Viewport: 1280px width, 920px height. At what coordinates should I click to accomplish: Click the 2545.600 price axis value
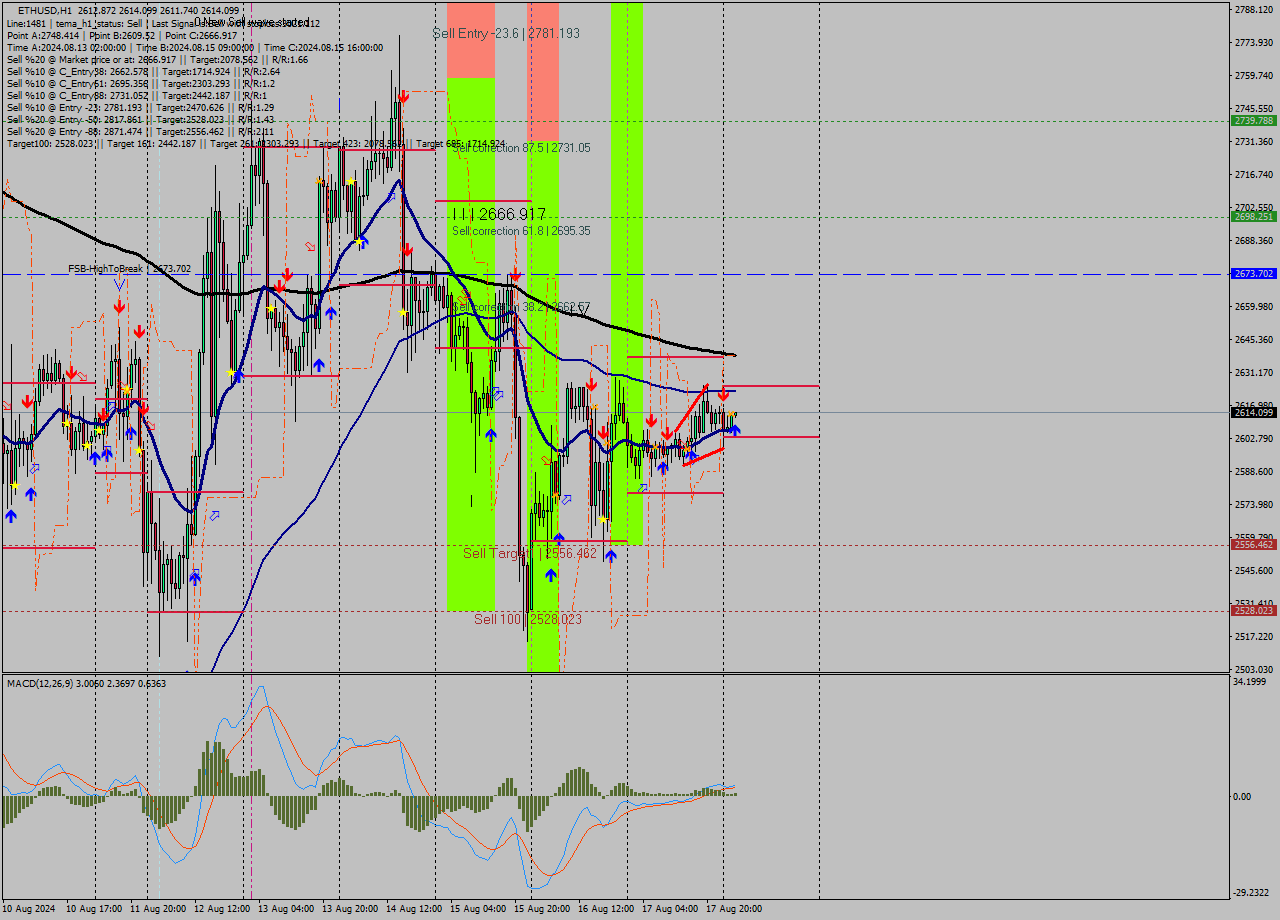coord(1254,570)
